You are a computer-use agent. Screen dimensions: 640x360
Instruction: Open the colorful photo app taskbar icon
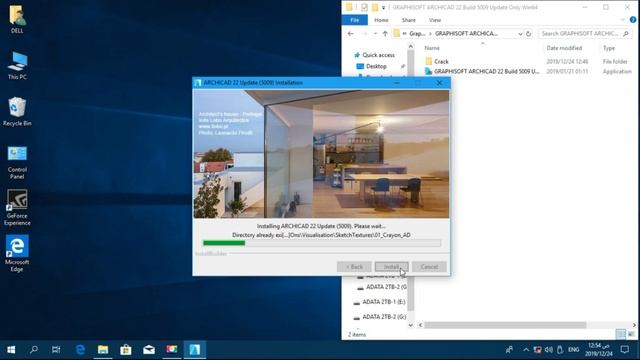[172, 350]
